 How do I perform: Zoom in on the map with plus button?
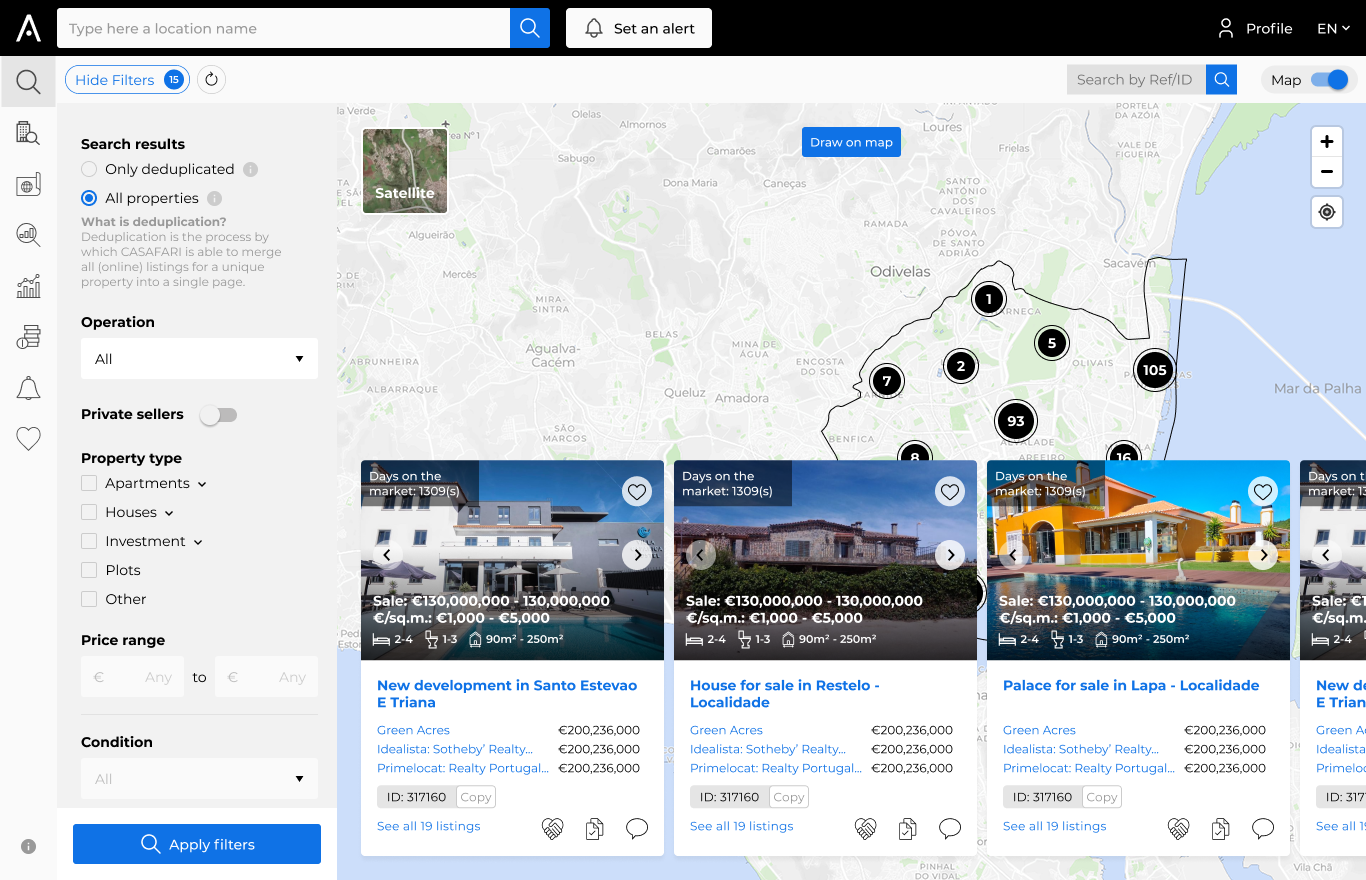click(x=1326, y=142)
